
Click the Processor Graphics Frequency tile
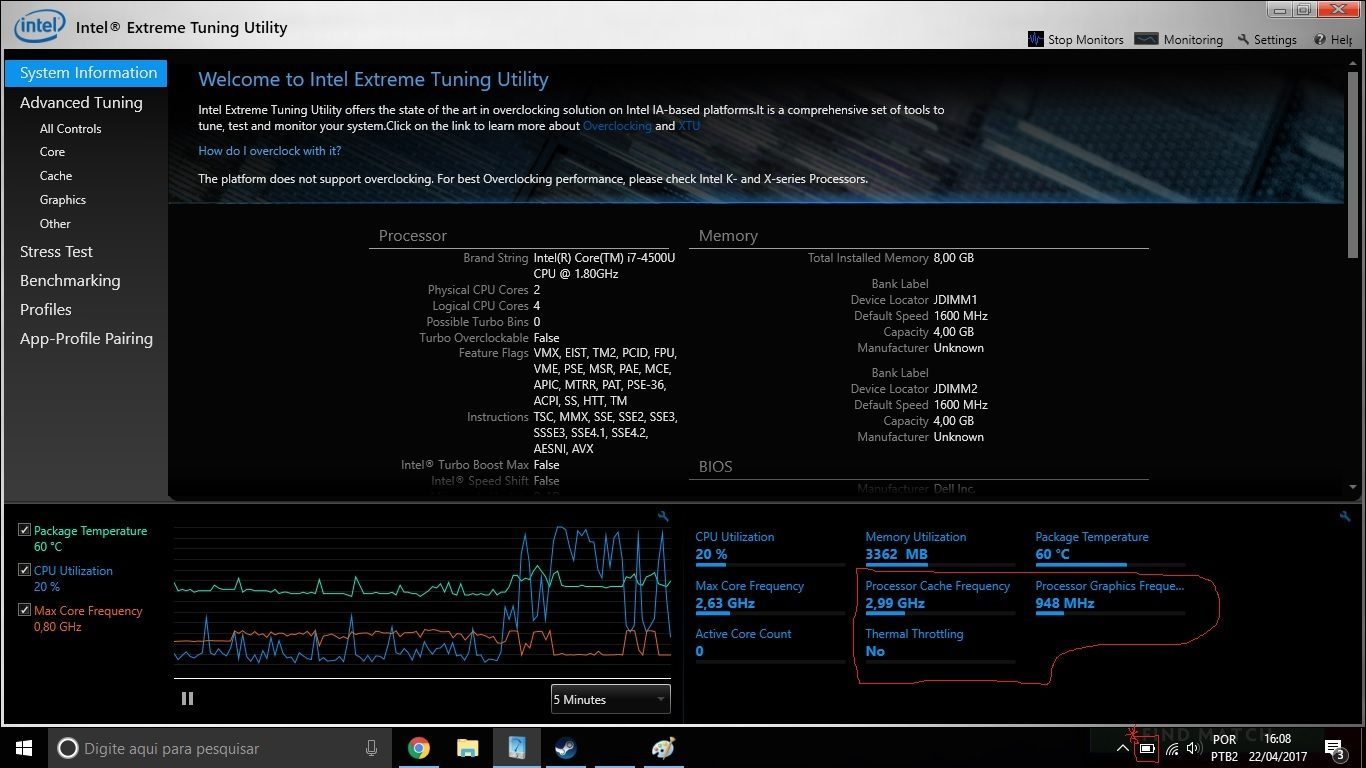(1110, 596)
